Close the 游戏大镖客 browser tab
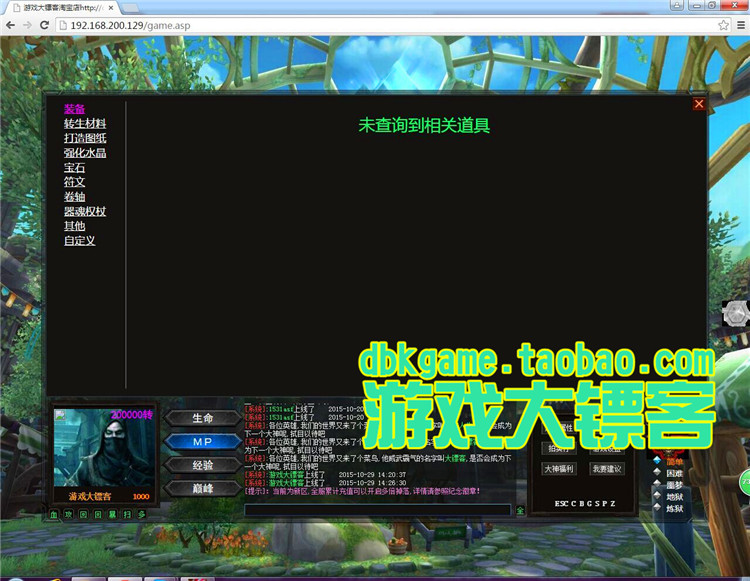 click(111, 8)
